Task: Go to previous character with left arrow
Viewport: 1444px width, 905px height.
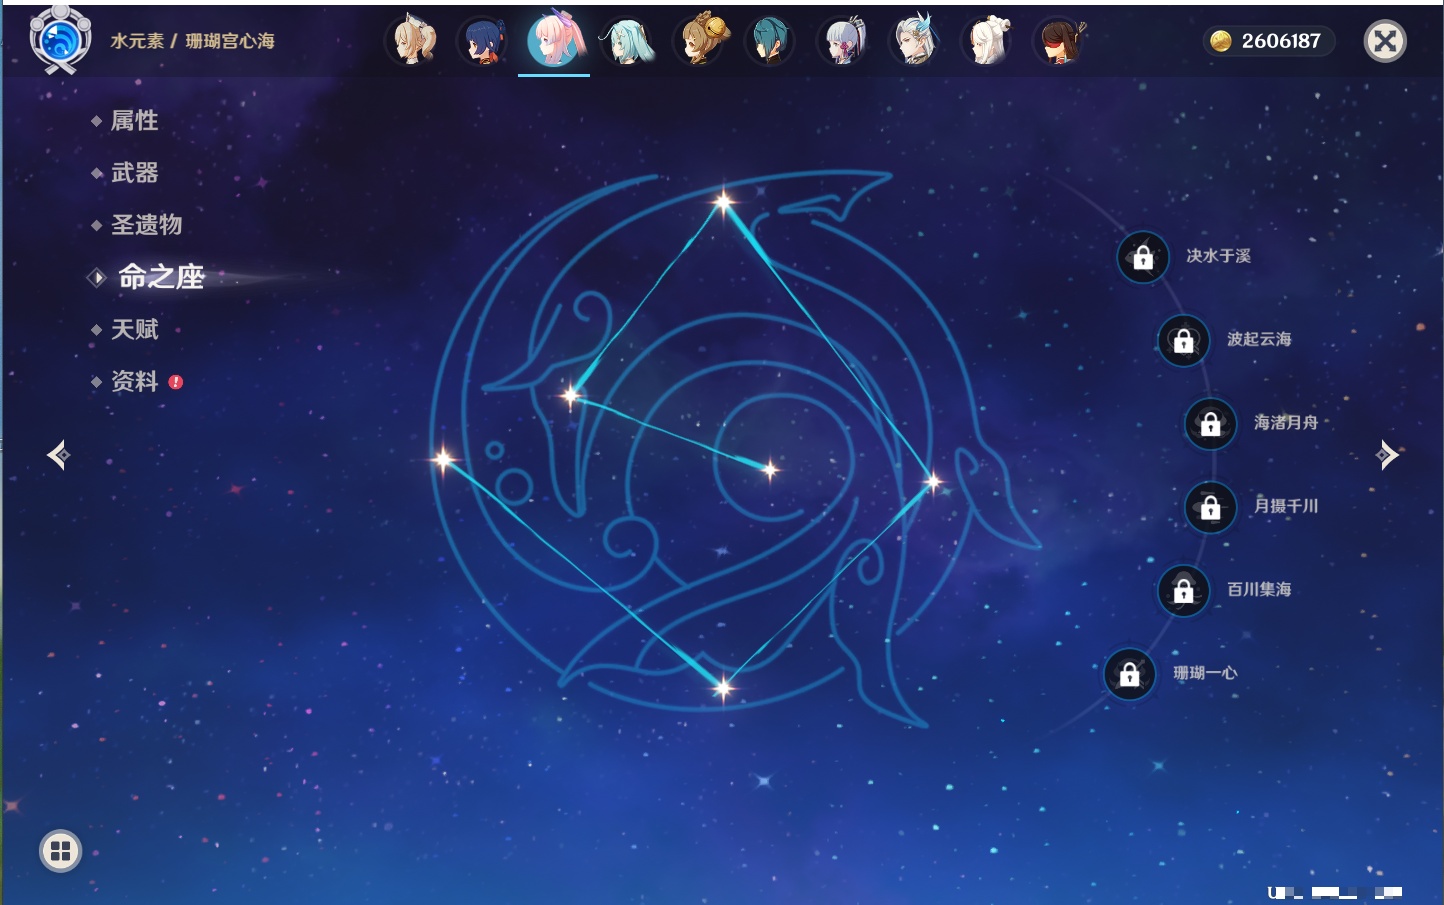Action: tap(58, 455)
